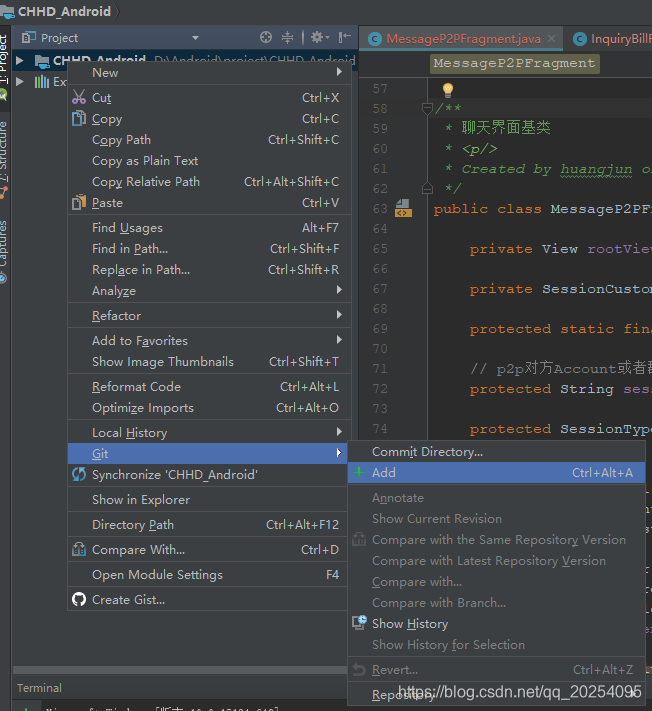This screenshot has height=711, width=652.
Task: Click the collapse all icon in Project panel
Action: click(287, 37)
